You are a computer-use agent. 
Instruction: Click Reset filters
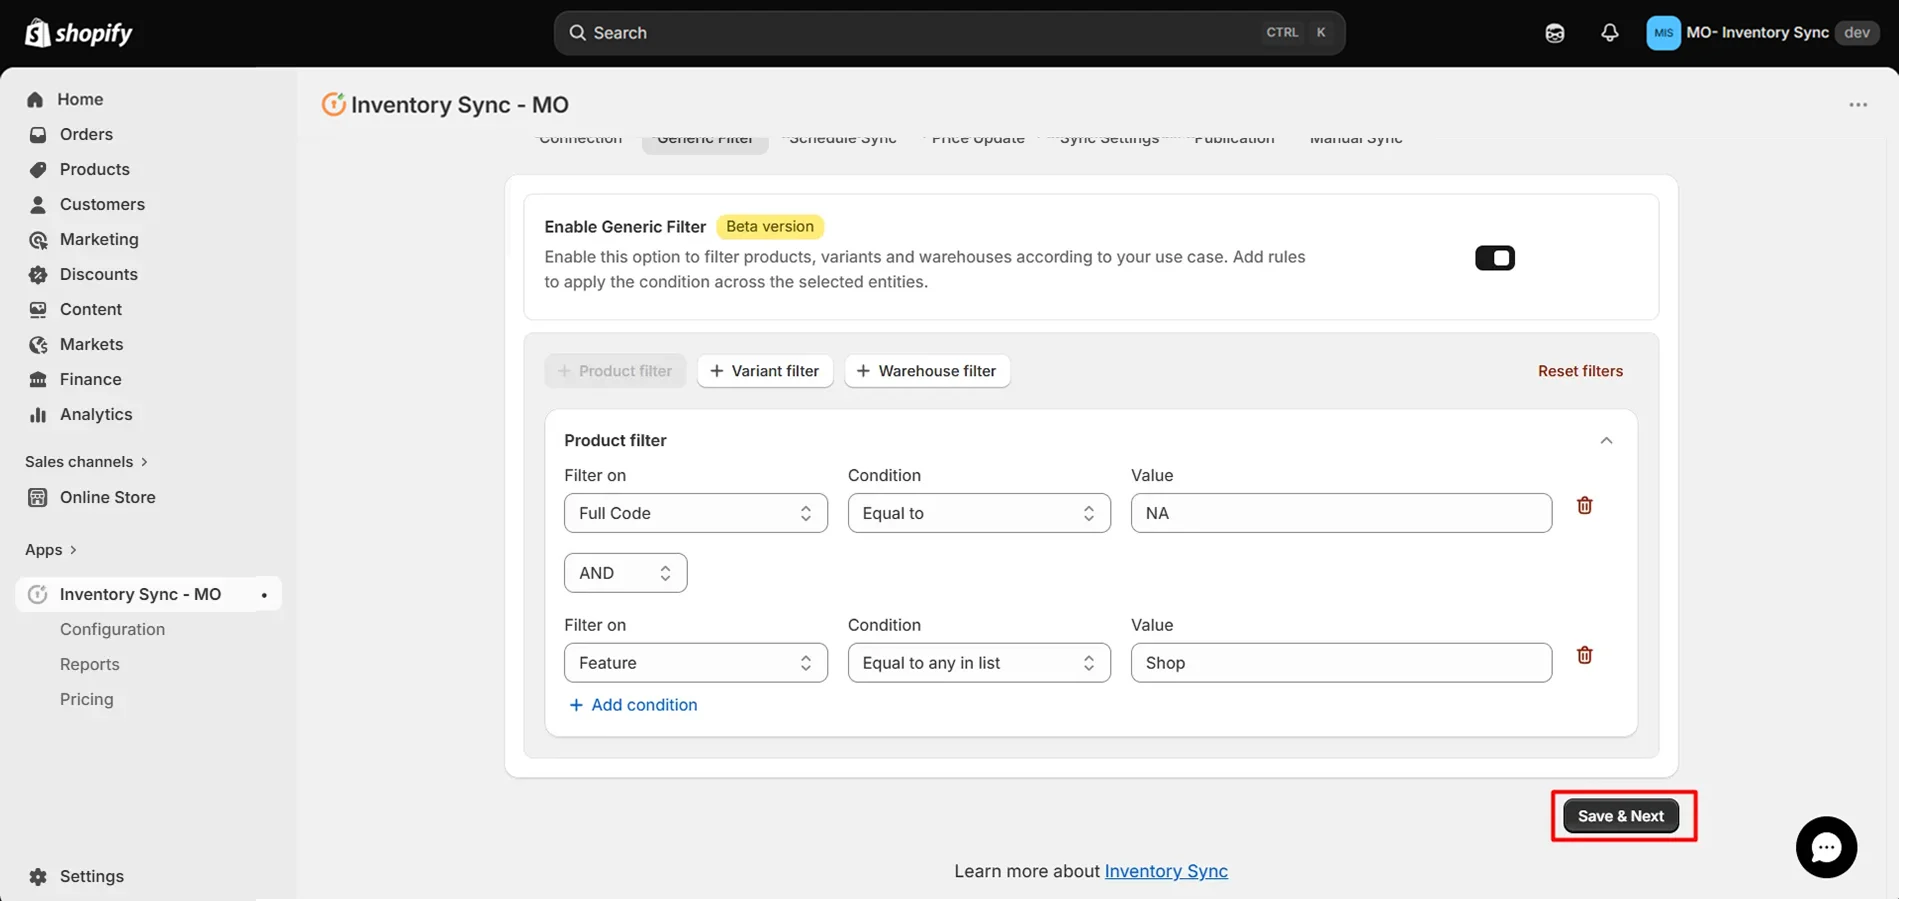1580,371
